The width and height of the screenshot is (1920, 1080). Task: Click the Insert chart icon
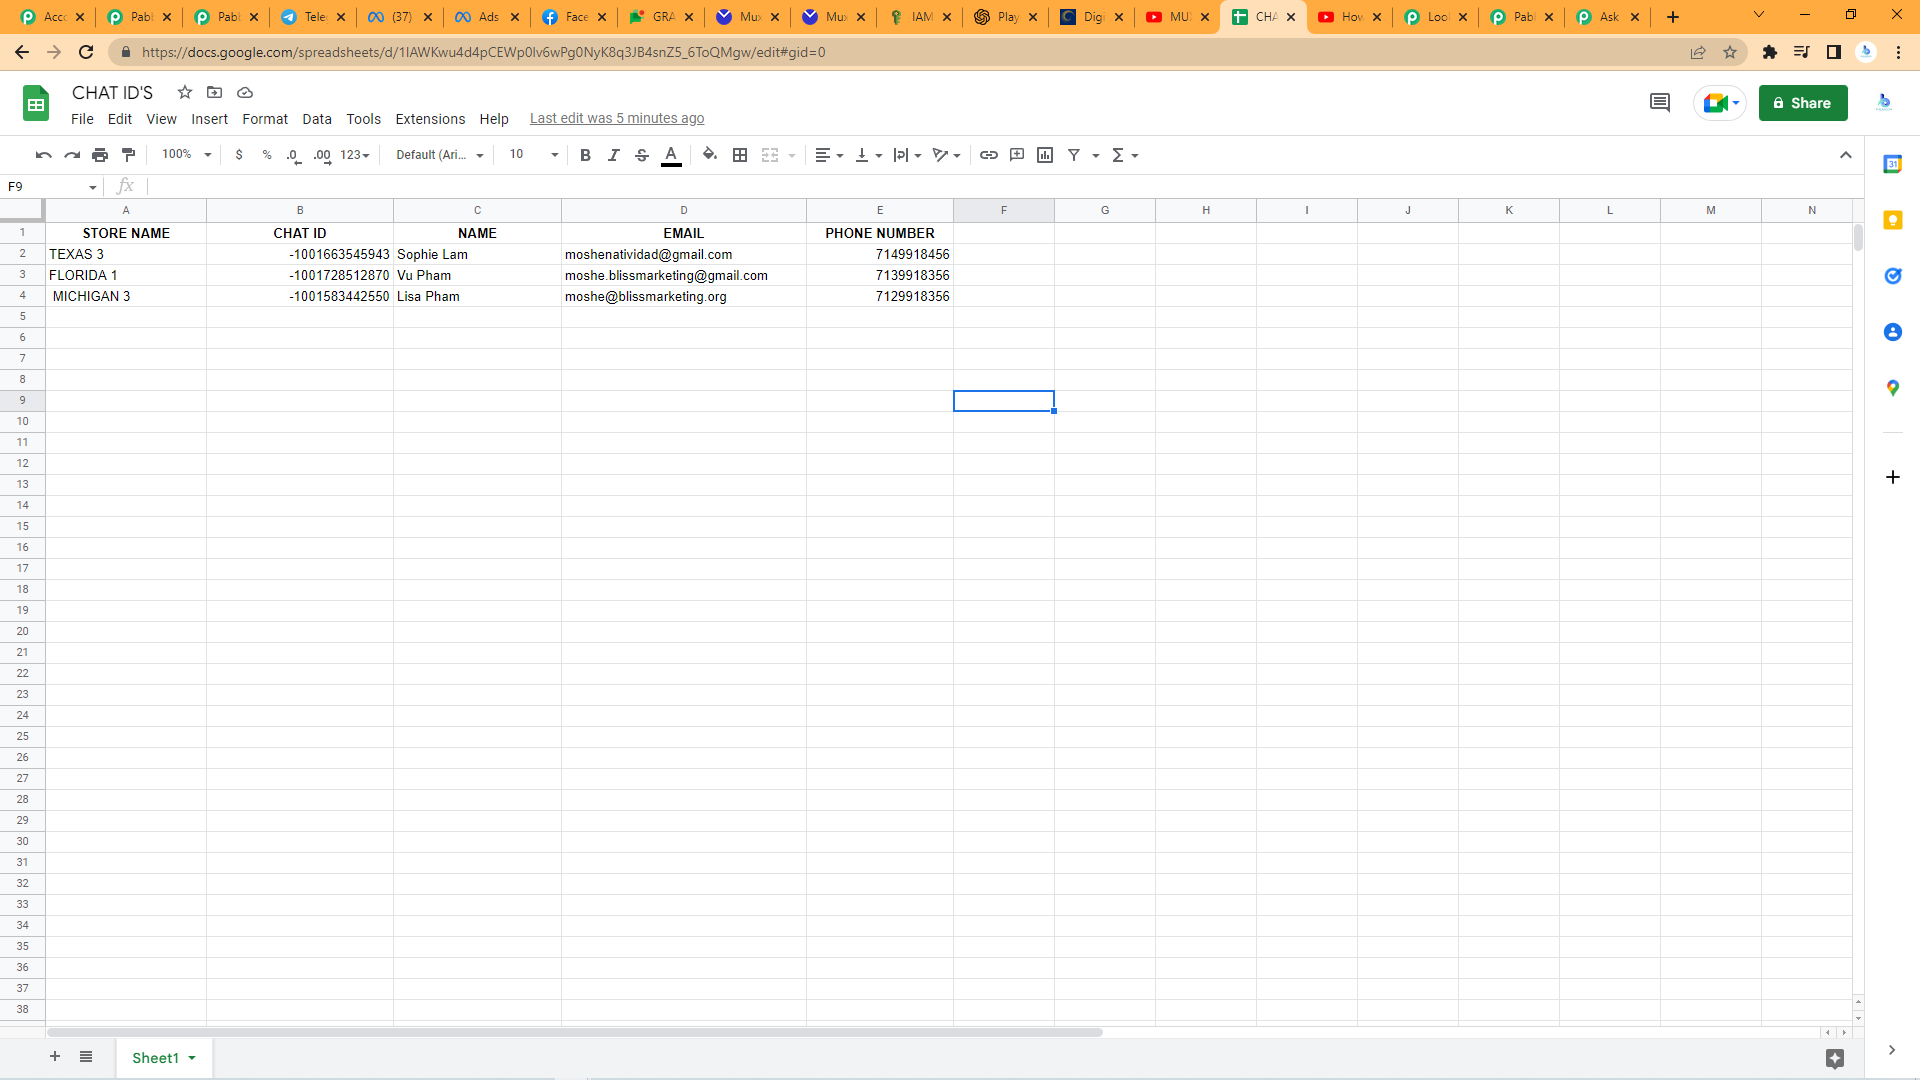tap(1045, 155)
